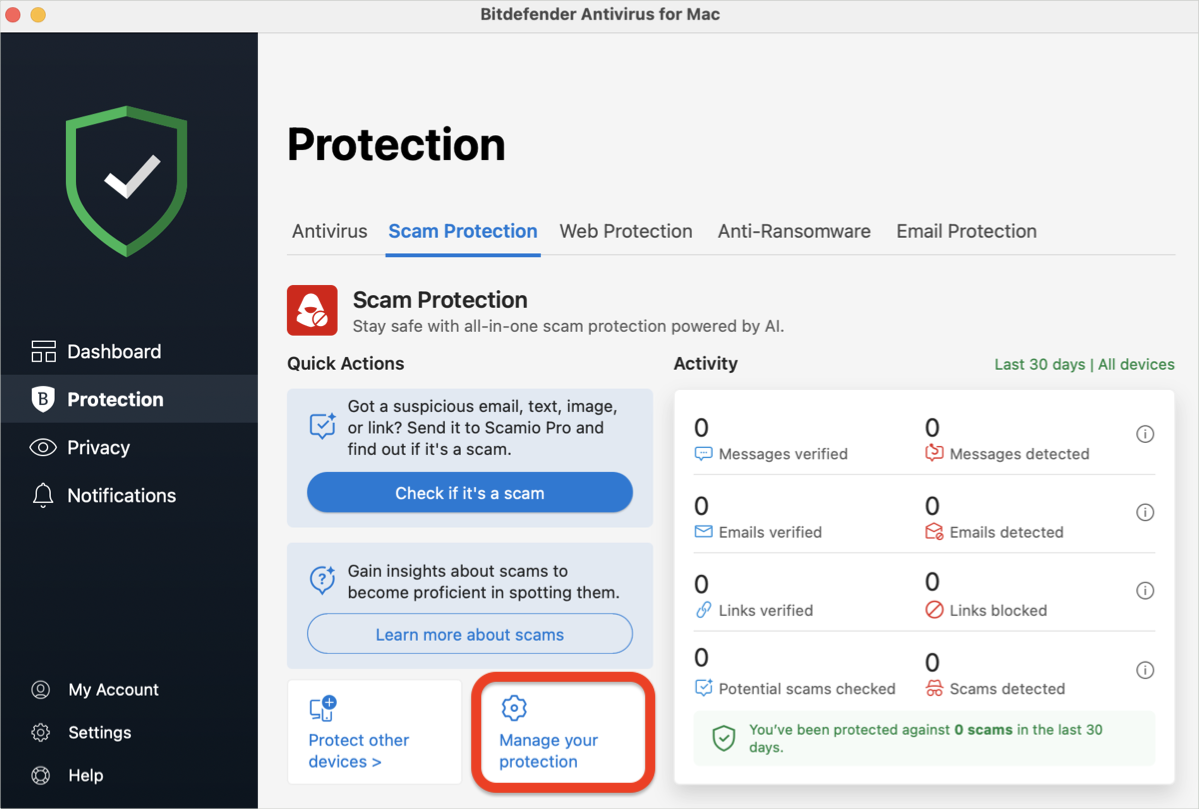Select the Anti-Ransomware tab
The width and height of the screenshot is (1199, 809).
pyautogui.click(x=794, y=231)
